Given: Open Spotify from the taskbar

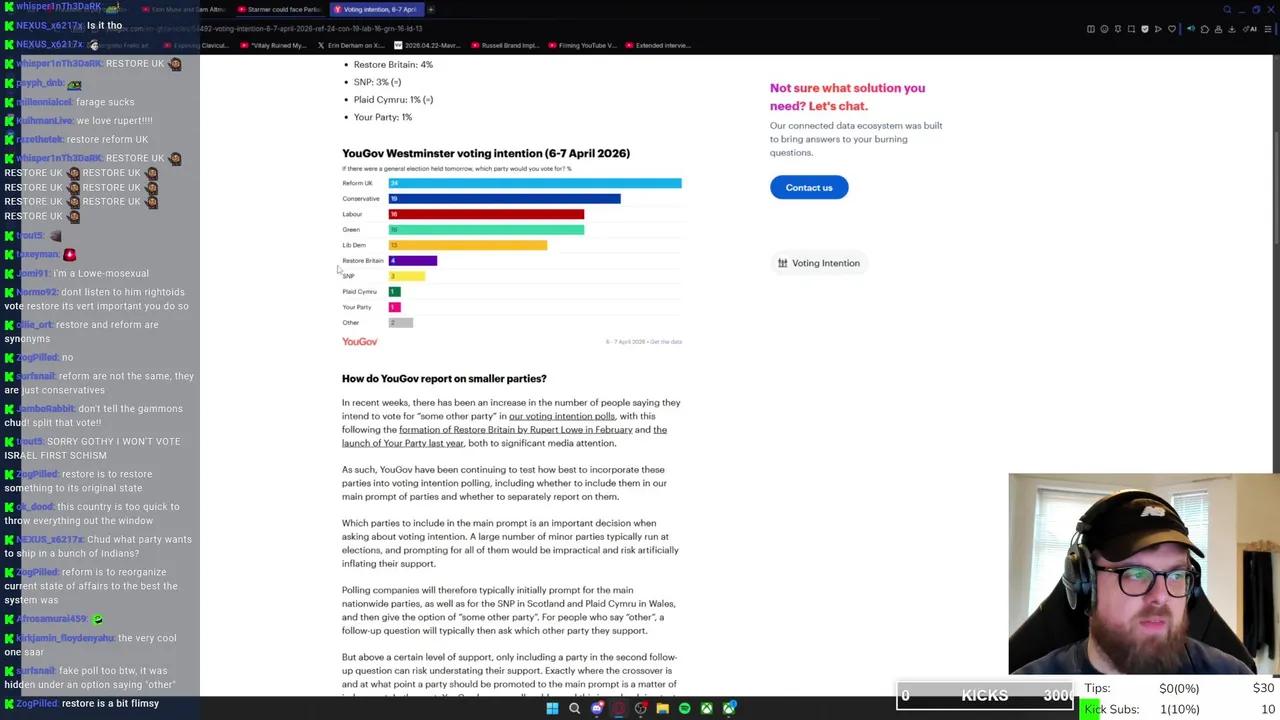Looking at the screenshot, I should pyautogui.click(x=684, y=708).
